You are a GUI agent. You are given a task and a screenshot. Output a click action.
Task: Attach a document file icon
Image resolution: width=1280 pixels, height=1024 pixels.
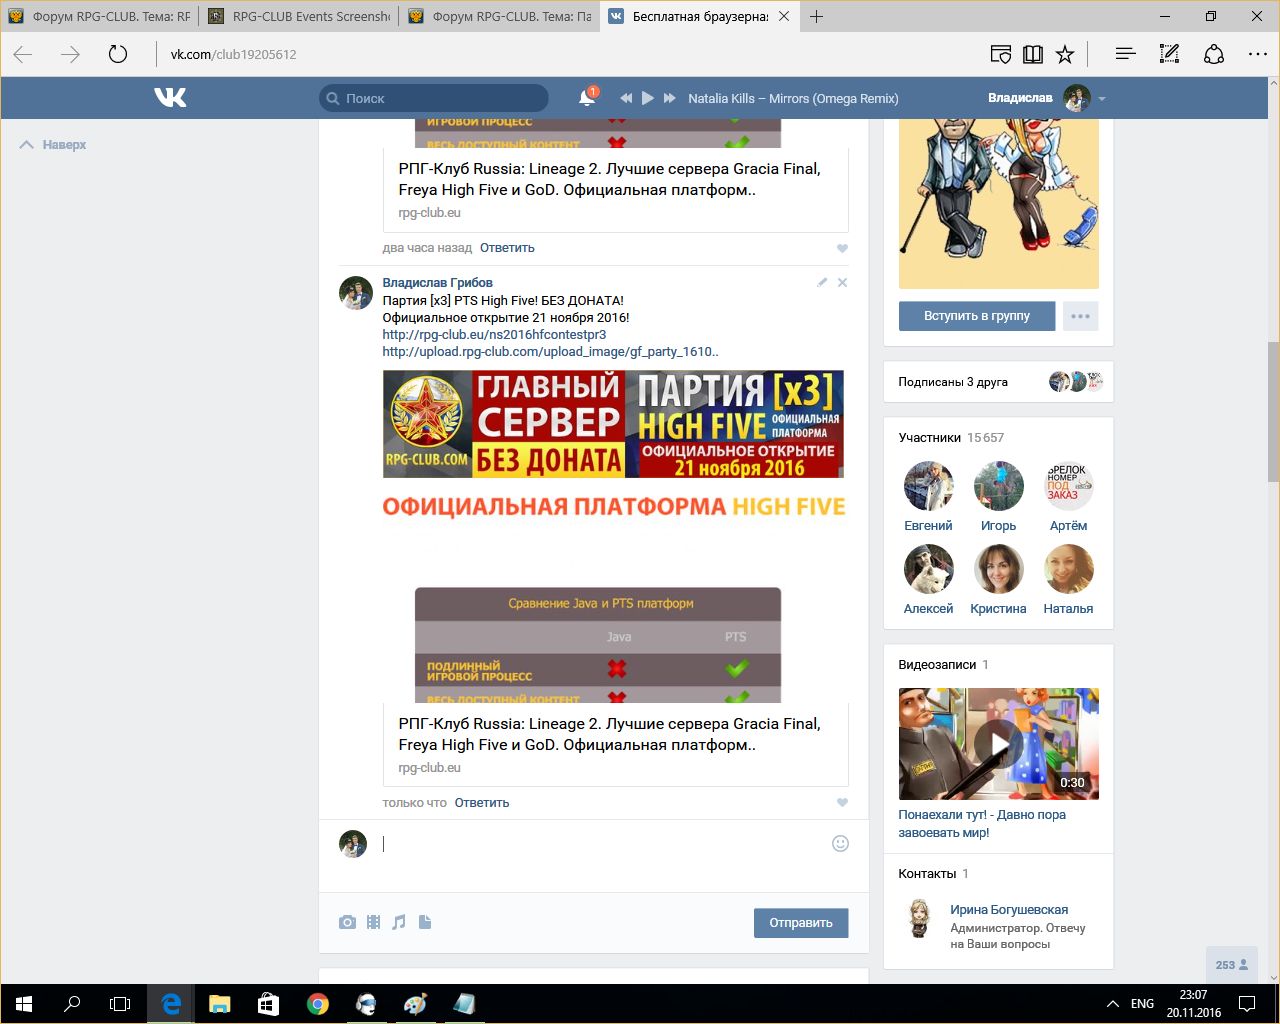(425, 922)
